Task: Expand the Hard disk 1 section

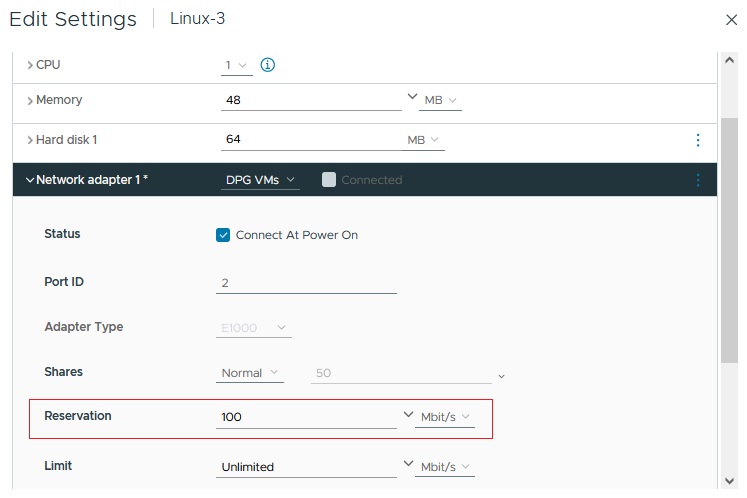Action: click(31, 140)
